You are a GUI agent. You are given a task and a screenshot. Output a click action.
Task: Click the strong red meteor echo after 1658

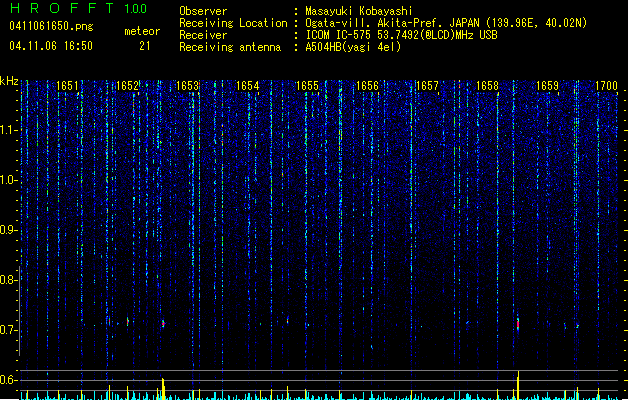pyautogui.click(x=518, y=323)
